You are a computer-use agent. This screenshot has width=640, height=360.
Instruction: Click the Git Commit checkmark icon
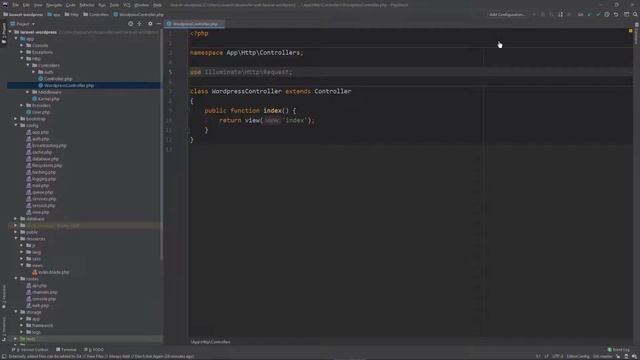[598, 14]
